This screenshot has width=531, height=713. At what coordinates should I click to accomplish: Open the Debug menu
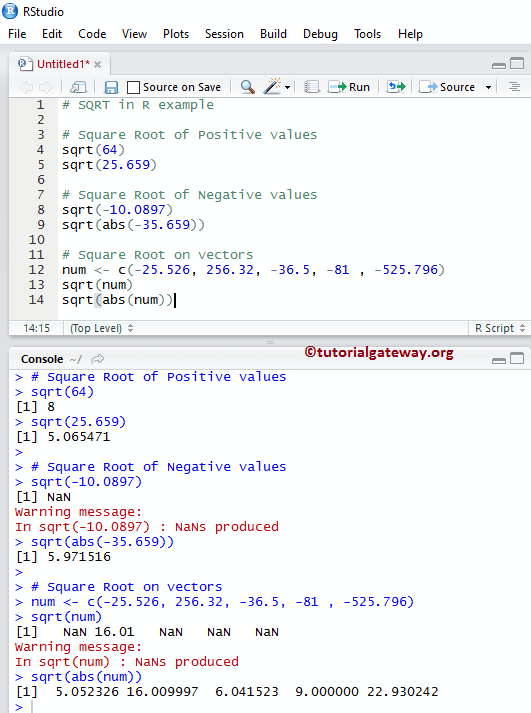coord(321,34)
